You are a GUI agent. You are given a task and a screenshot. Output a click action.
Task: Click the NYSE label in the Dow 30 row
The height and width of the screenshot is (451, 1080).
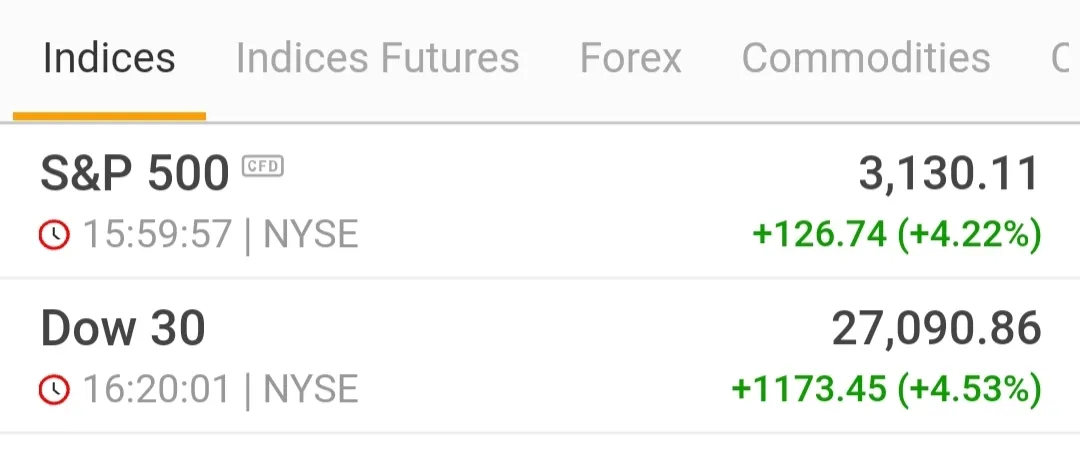[x=310, y=389]
